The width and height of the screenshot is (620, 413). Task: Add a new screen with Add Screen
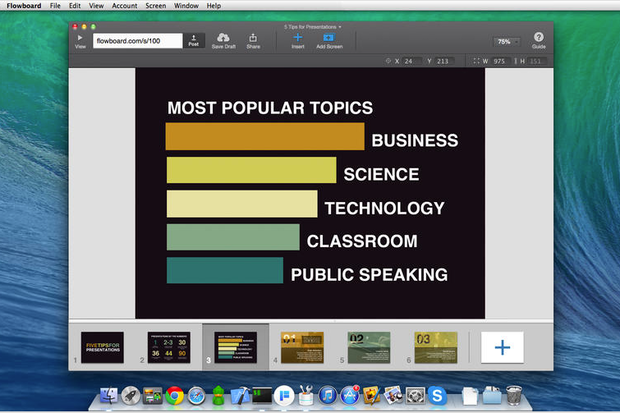click(329, 41)
